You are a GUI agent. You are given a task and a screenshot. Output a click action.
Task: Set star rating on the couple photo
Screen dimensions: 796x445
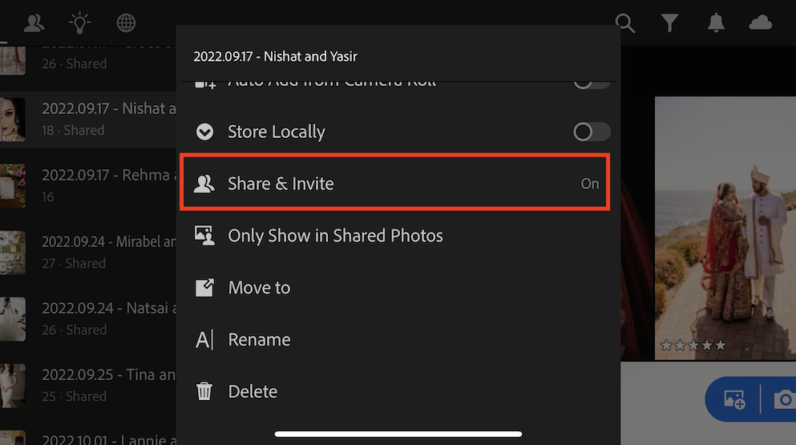pyautogui.click(x=693, y=346)
